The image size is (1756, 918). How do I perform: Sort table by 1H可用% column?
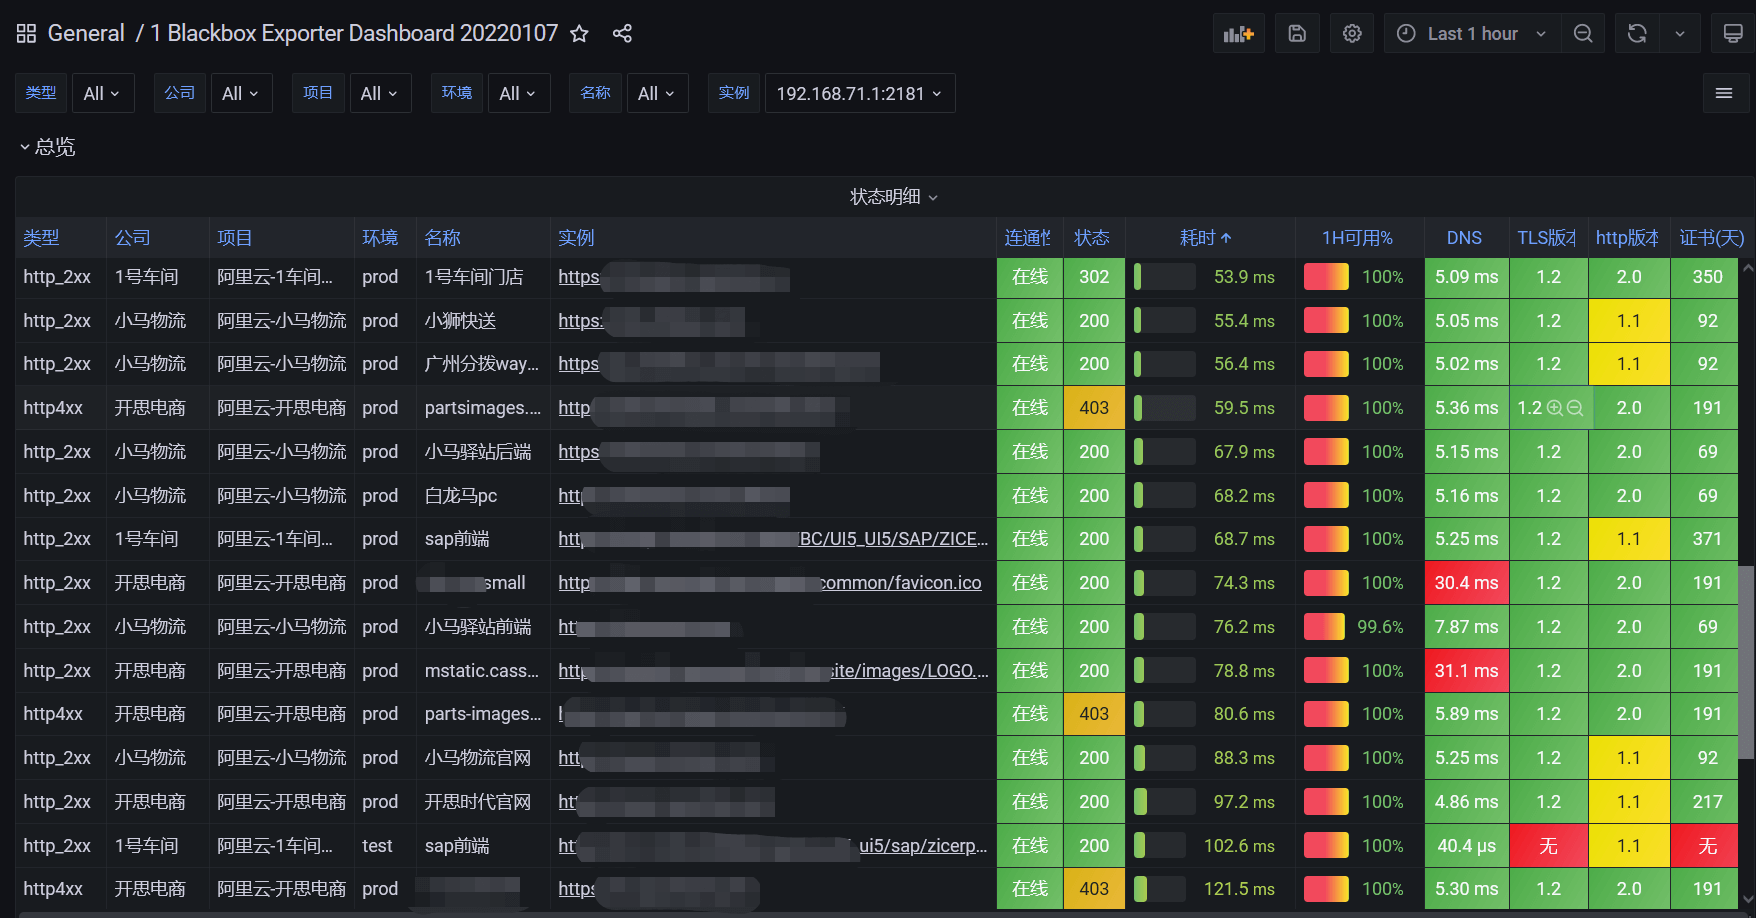1357,238
